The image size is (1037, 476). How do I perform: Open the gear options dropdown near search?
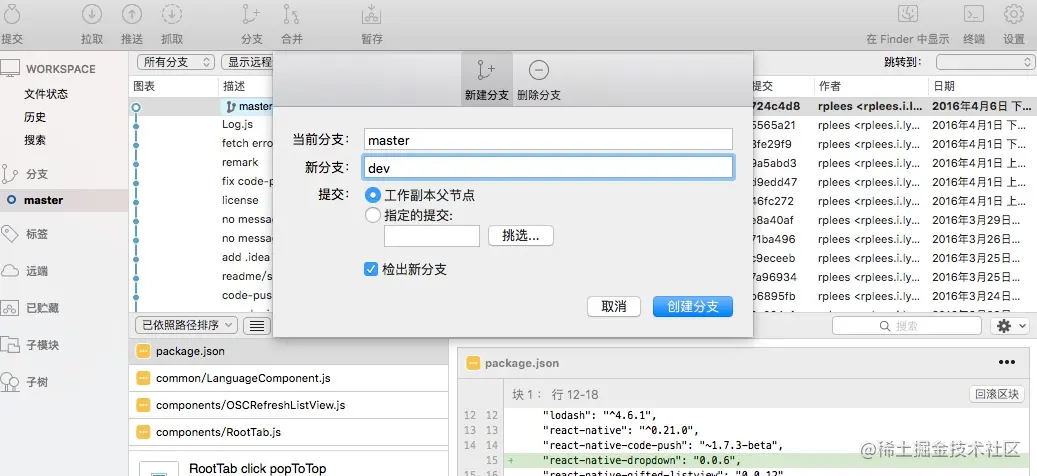point(1009,326)
